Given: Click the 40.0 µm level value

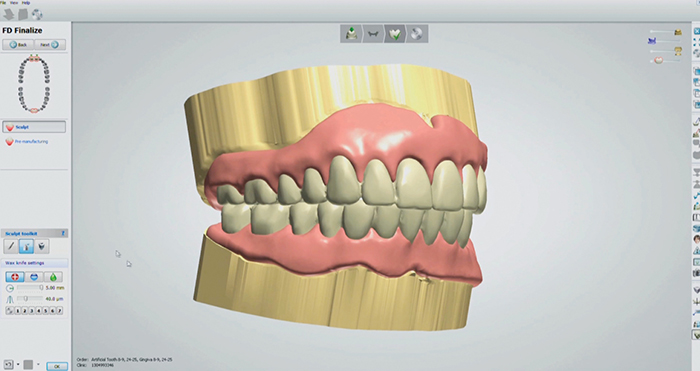Looking at the screenshot, I should click(x=55, y=299).
